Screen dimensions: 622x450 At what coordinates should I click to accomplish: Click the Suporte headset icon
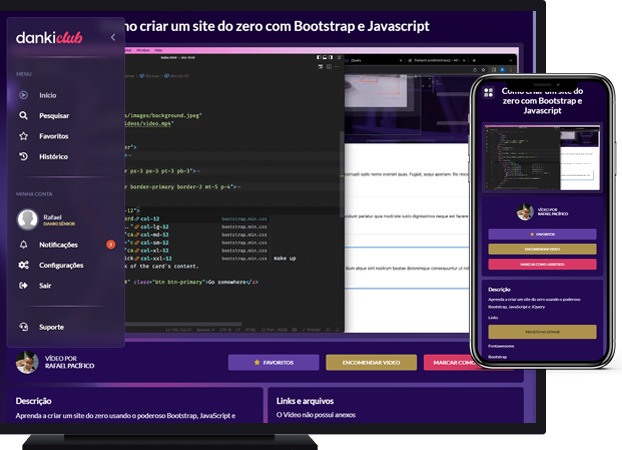(x=23, y=327)
